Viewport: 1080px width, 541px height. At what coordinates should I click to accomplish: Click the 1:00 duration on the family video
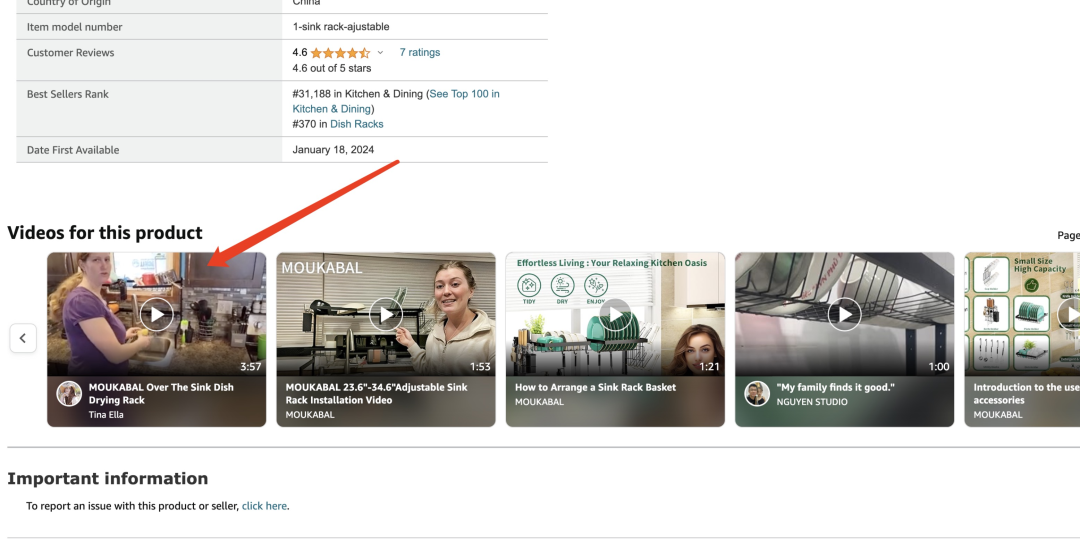939,367
